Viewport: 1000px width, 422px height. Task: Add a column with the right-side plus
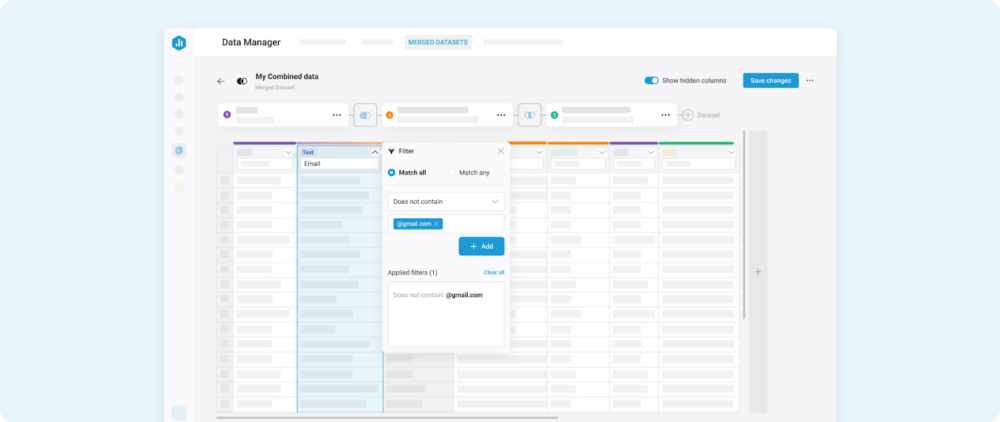click(x=758, y=272)
